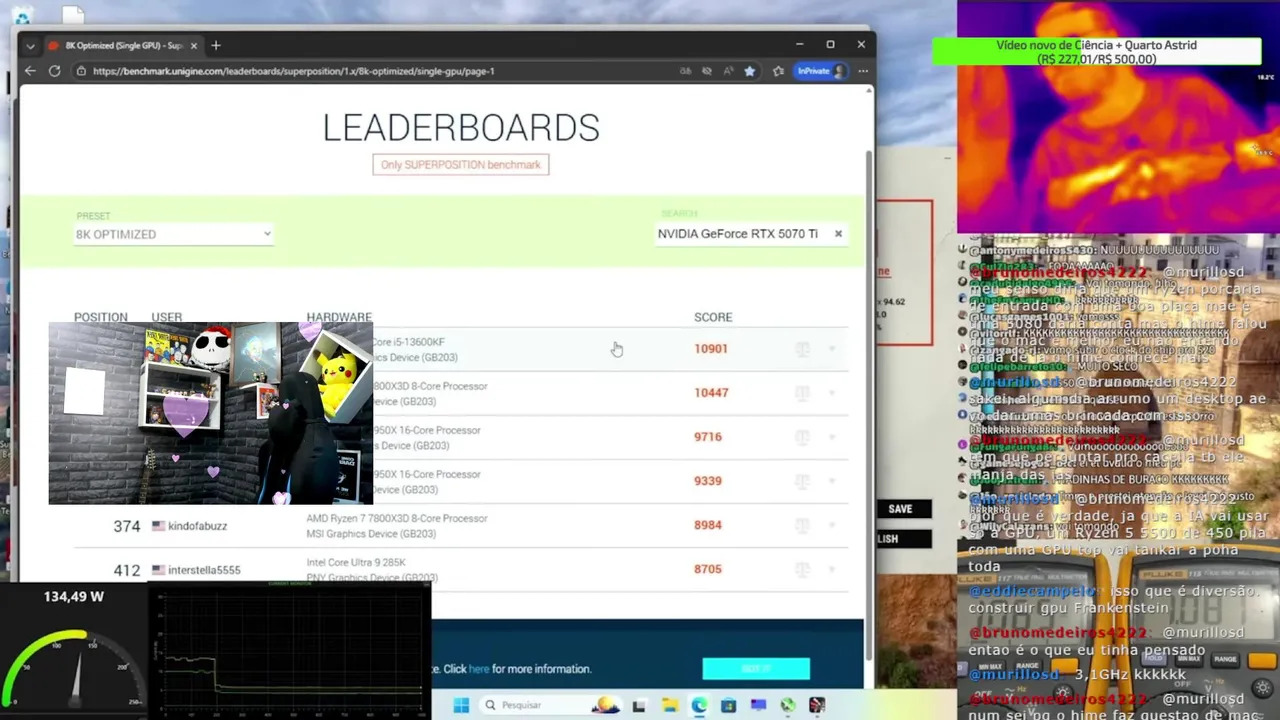Reload the Unigine leaderboard page
Screen dimensions: 1280x720
click(x=54, y=71)
